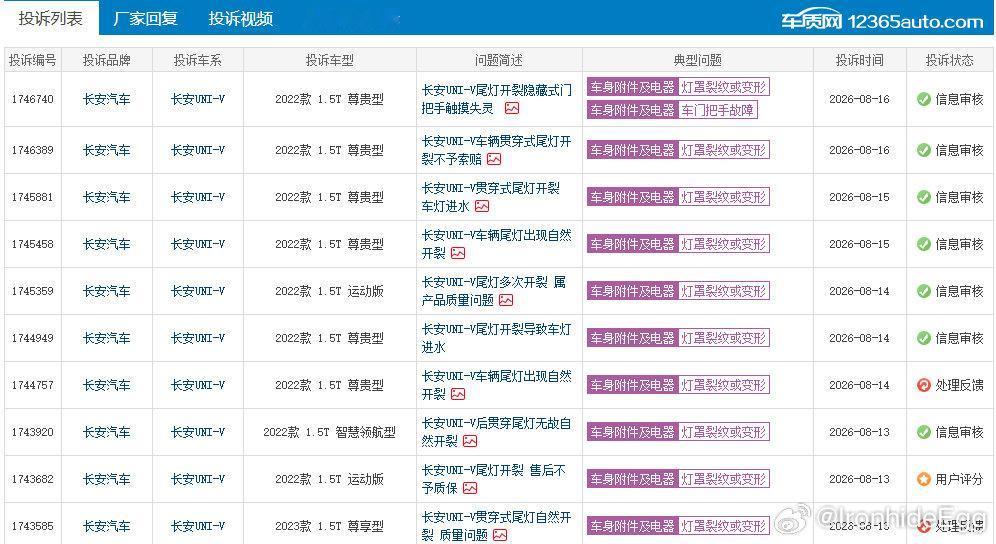Click 灯罩裂纹或变形 tag in row 1743920
The width and height of the screenshot is (996, 544).
pos(723,432)
